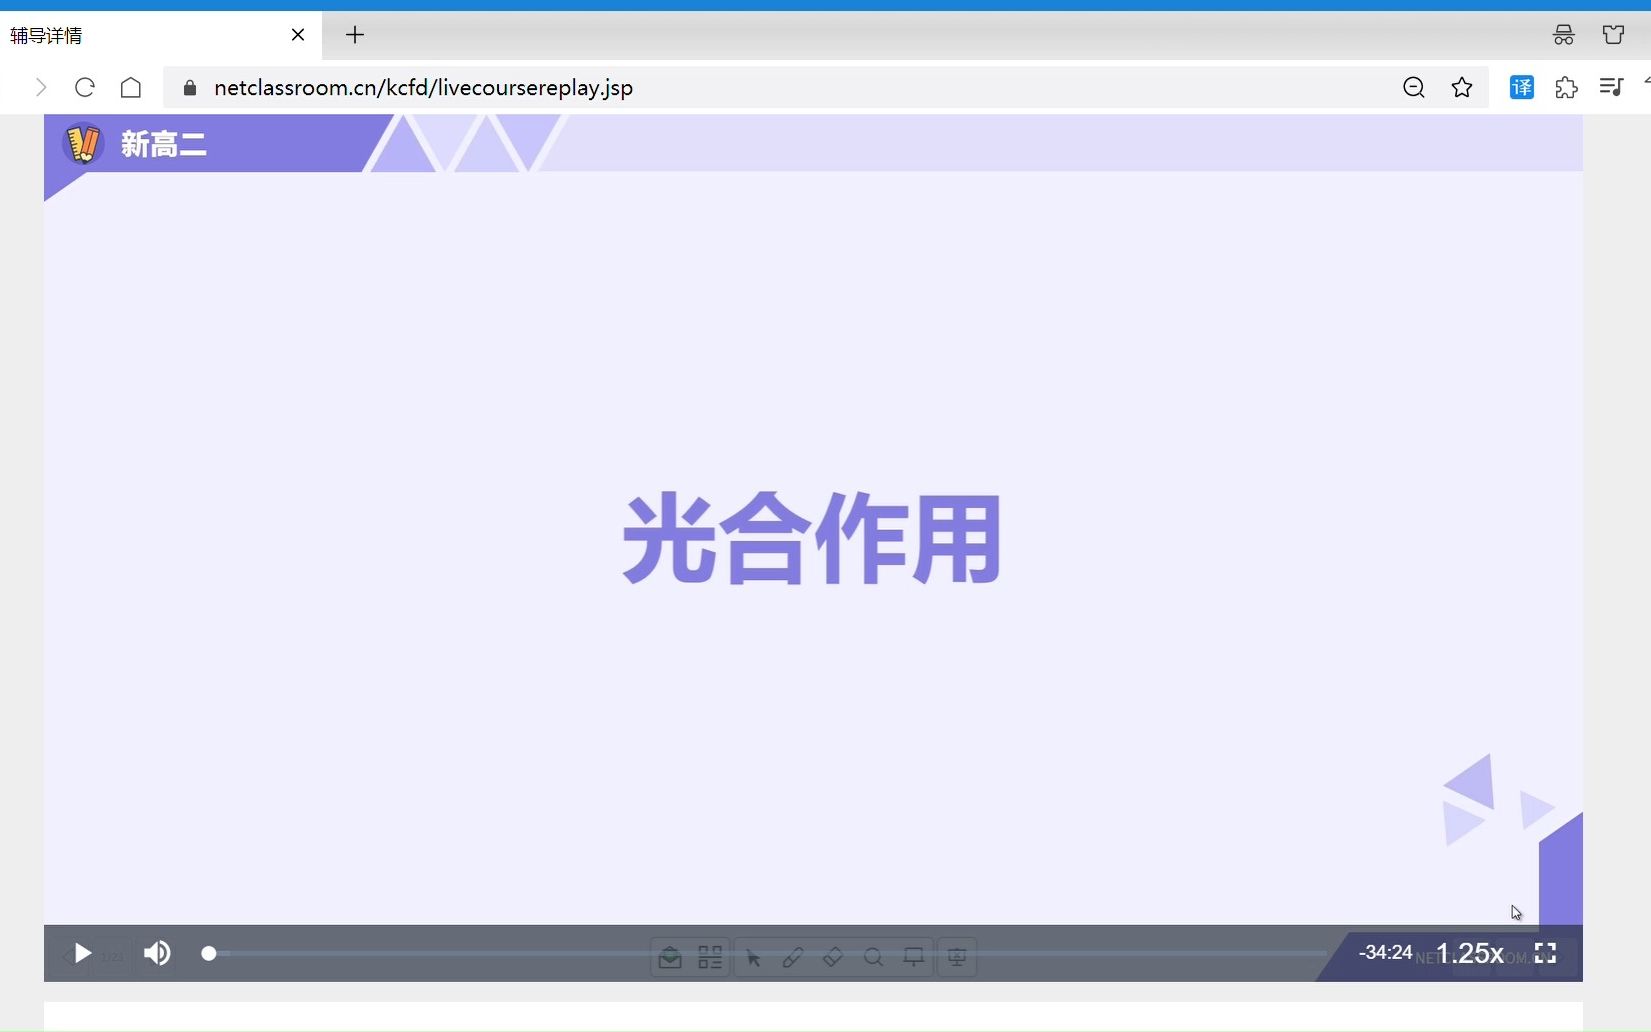The width and height of the screenshot is (1651, 1032).
Task: Click the -34:24 remaining time display
Action: (x=1385, y=952)
